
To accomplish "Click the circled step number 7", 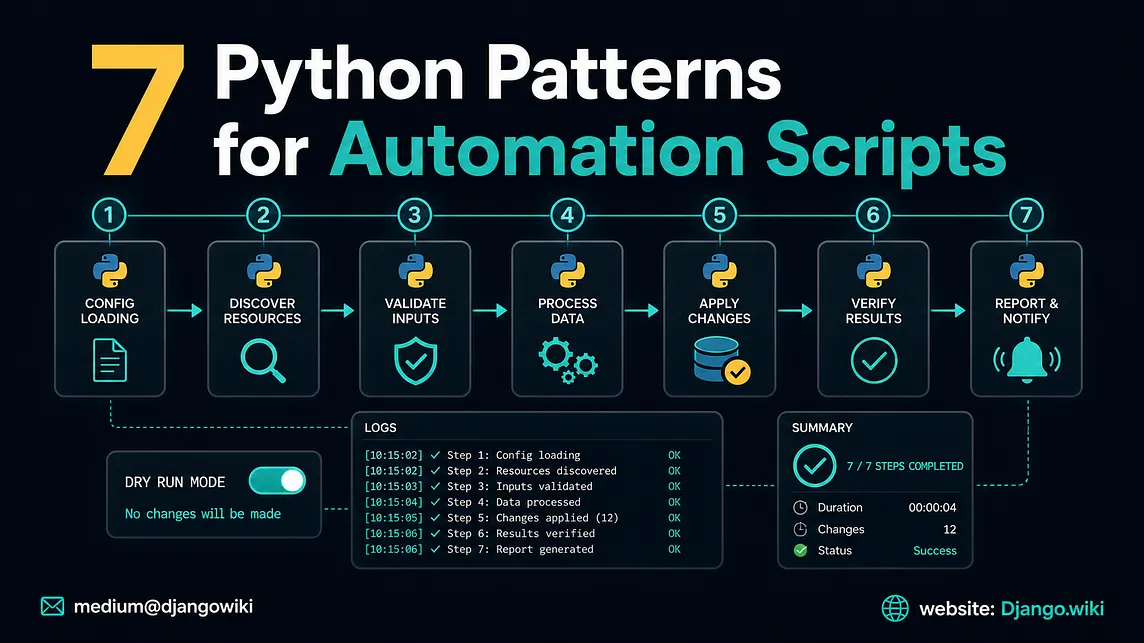I will [x=1027, y=215].
